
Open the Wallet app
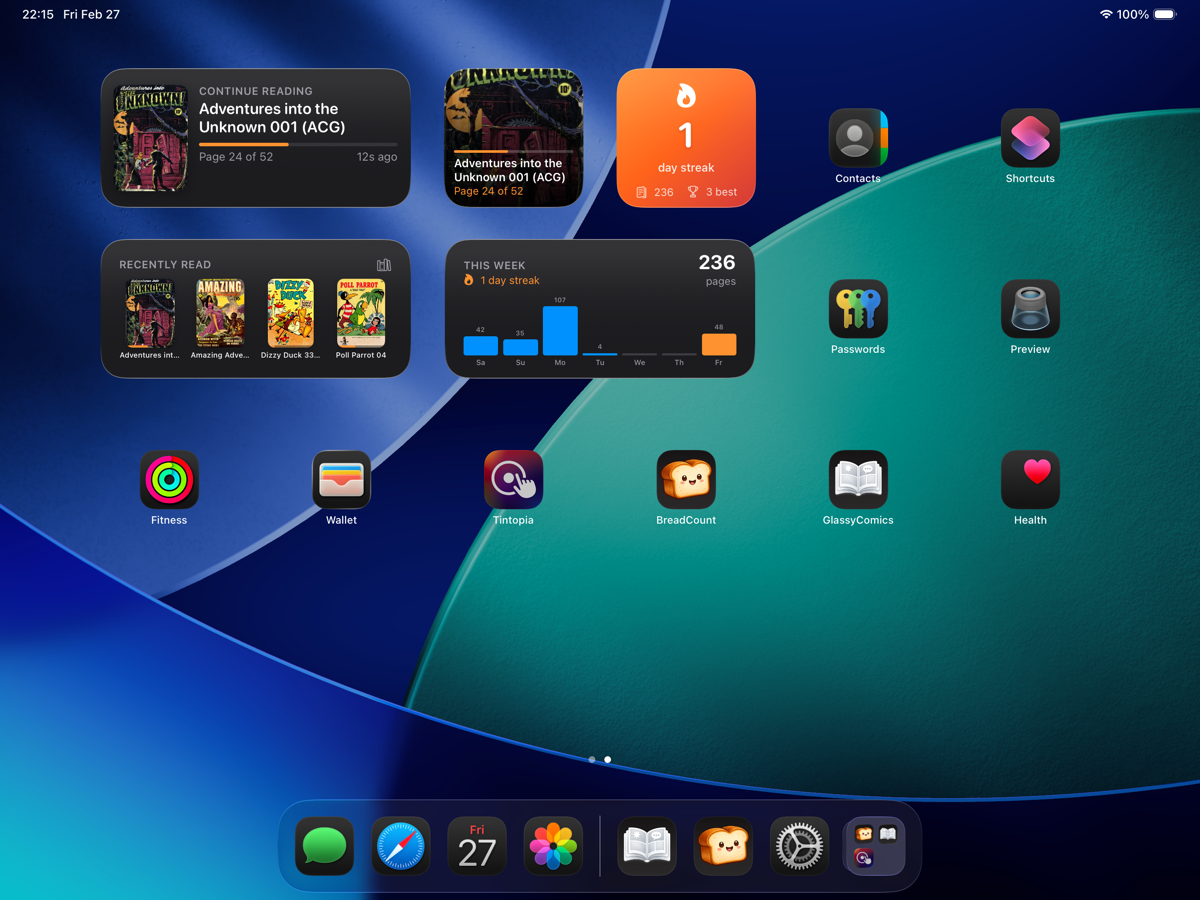[x=341, y=480]
